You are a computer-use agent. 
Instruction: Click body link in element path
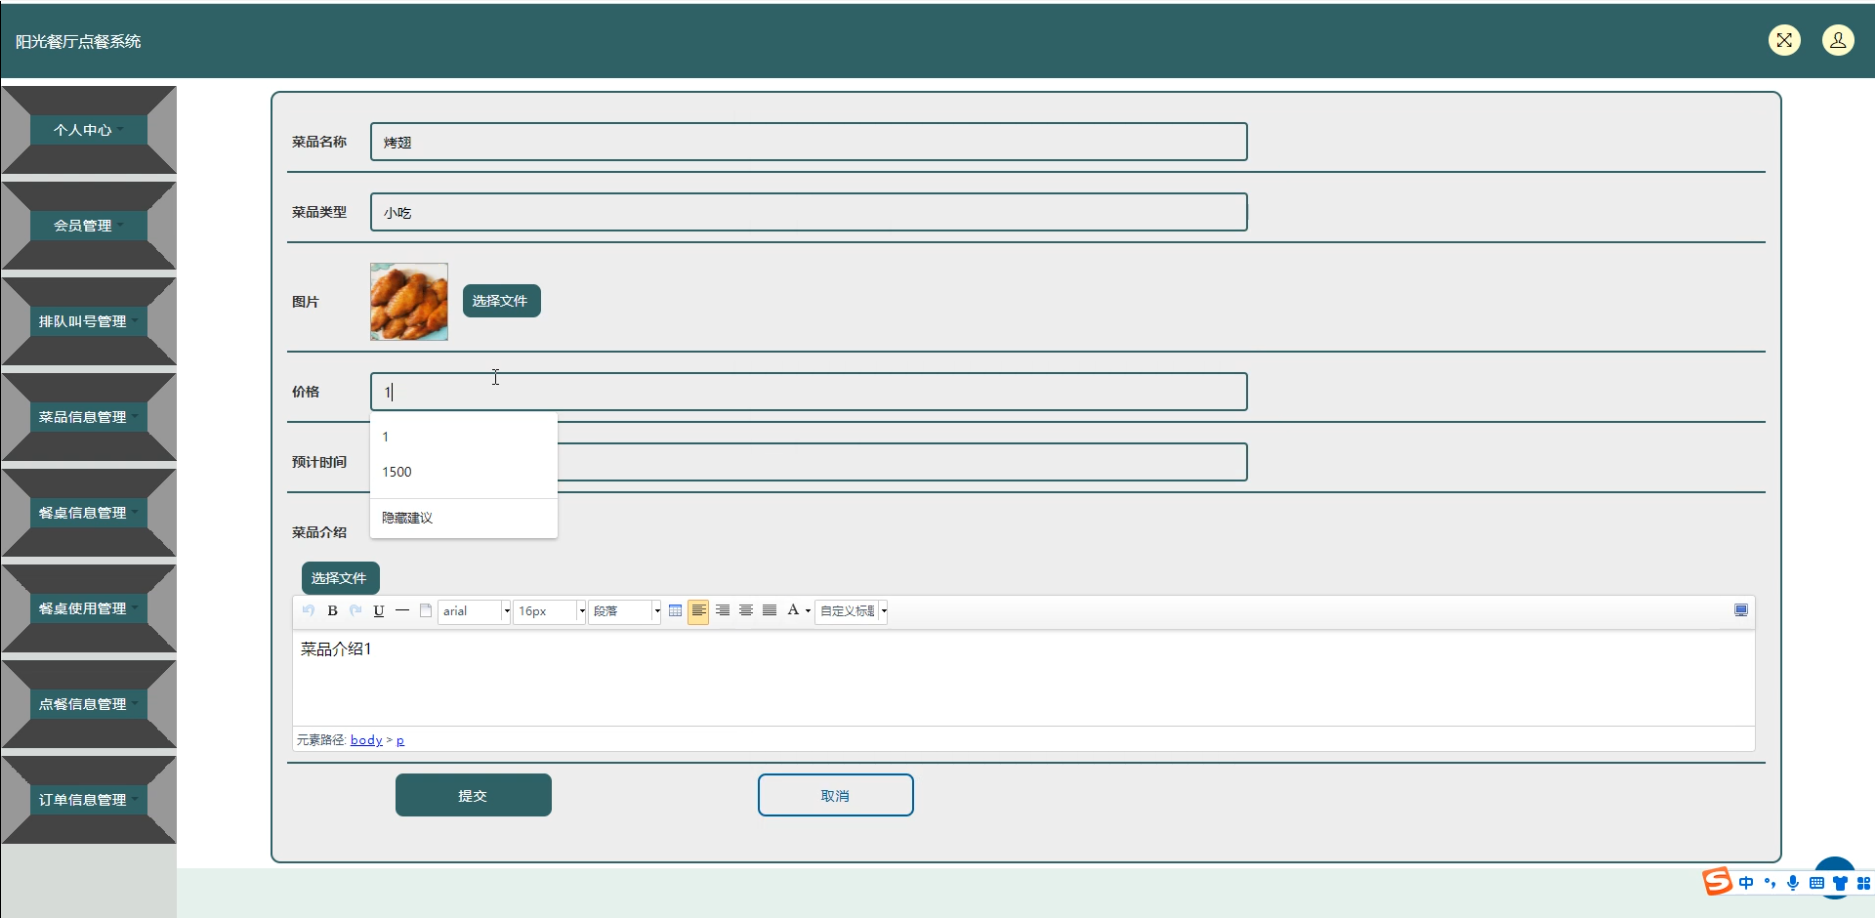[x=366, y=740]
